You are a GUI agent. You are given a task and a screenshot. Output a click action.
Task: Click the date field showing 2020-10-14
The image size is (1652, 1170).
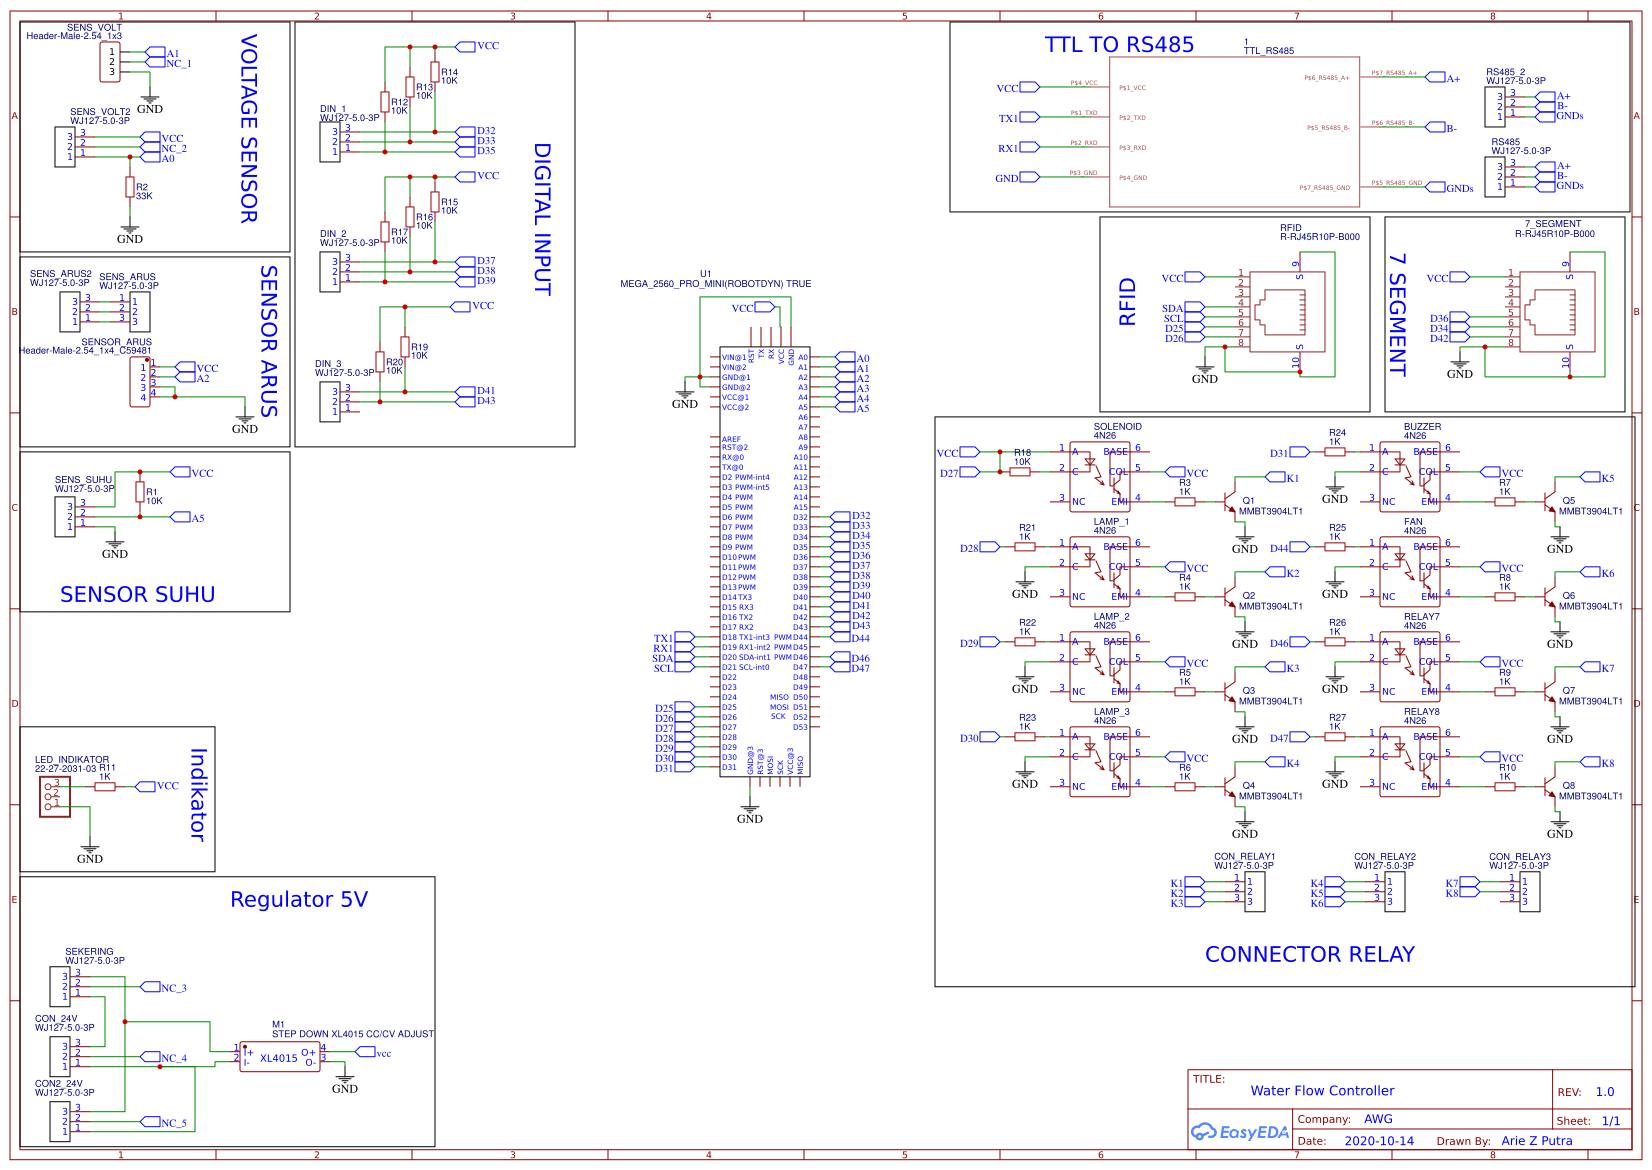tap(1379, 1141)
